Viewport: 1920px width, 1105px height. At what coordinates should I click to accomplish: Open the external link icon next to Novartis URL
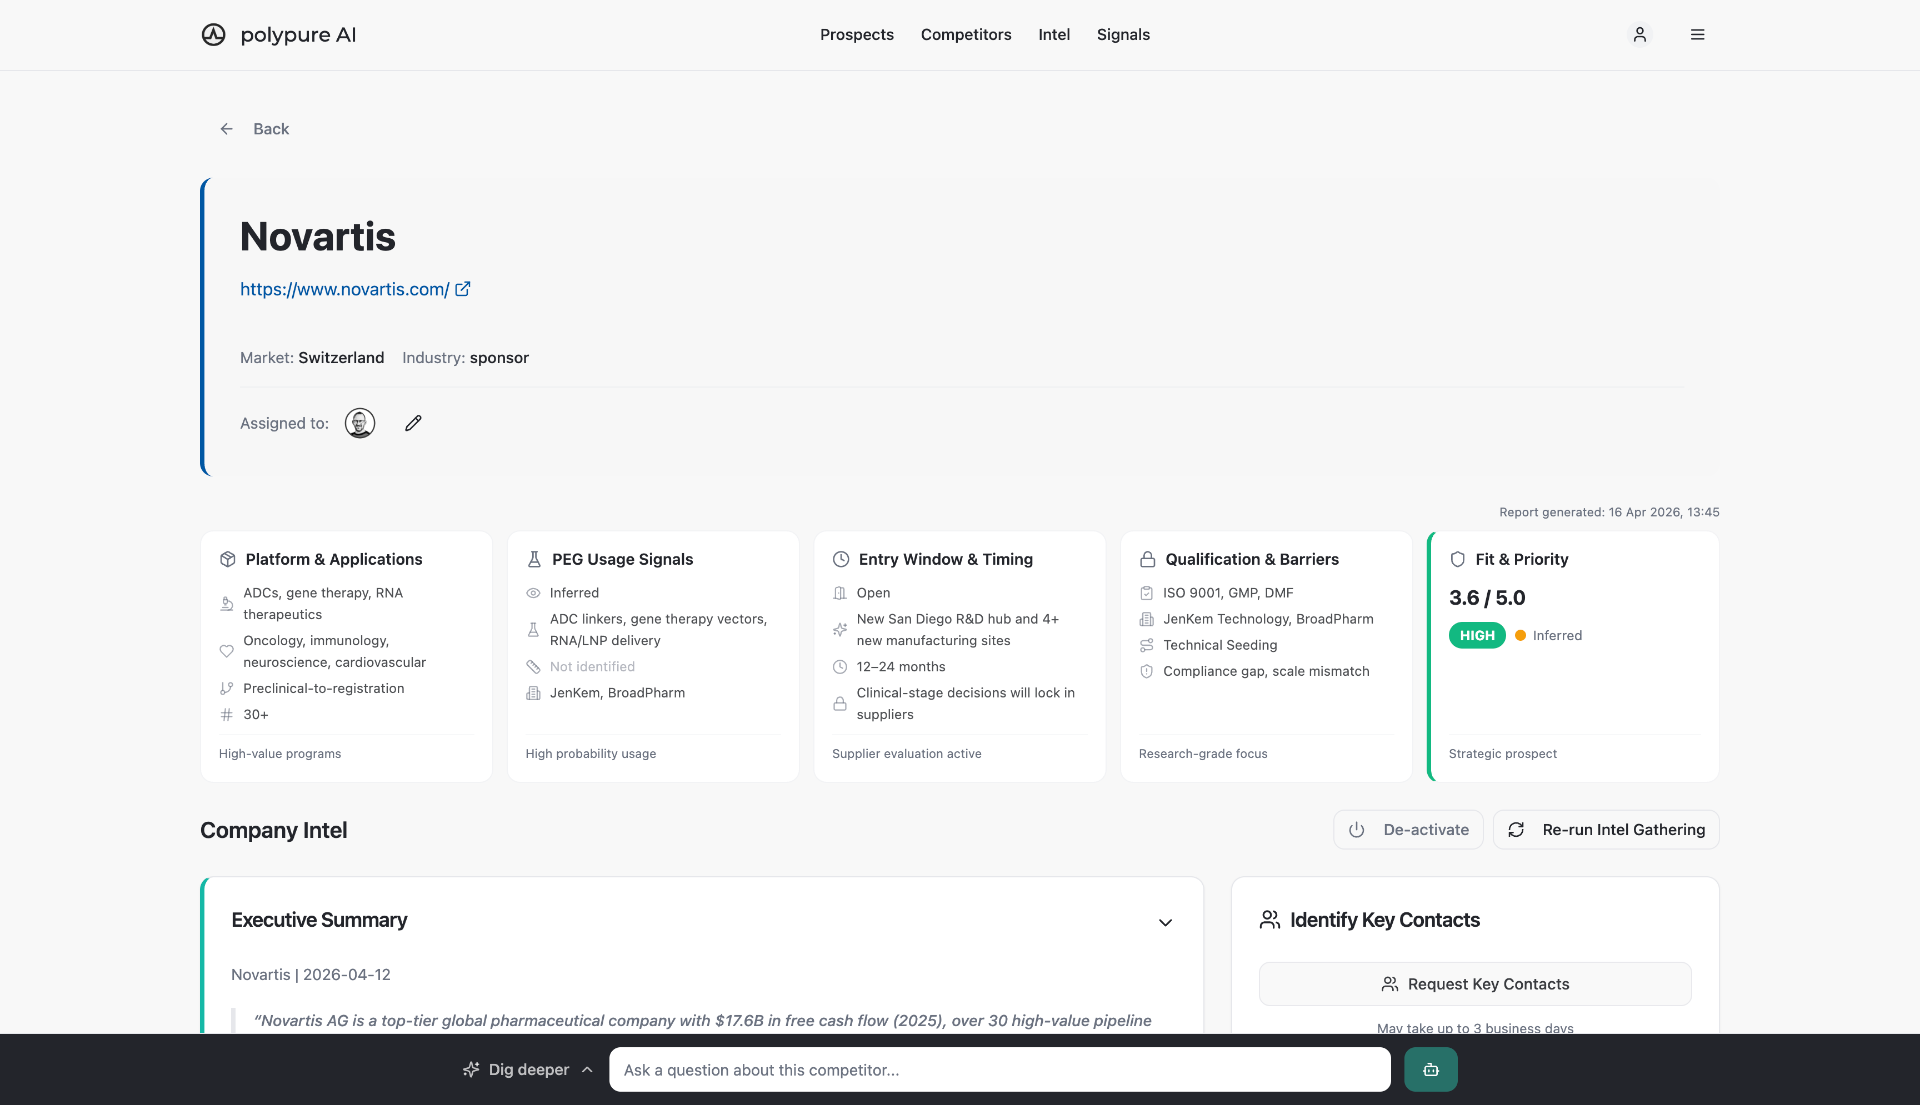pos(463,289)
